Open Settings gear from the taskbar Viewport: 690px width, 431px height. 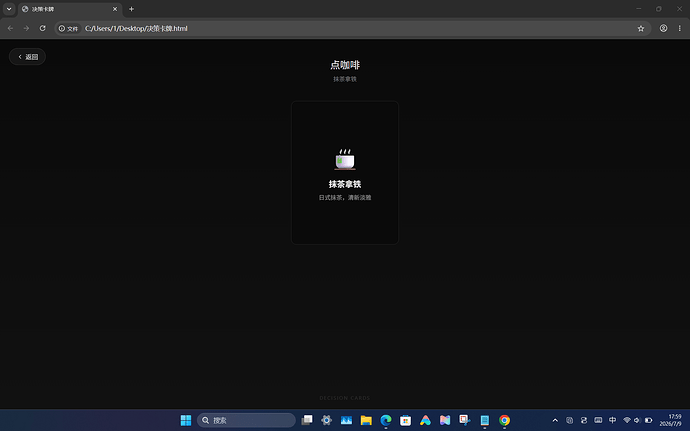coord(327,420)
